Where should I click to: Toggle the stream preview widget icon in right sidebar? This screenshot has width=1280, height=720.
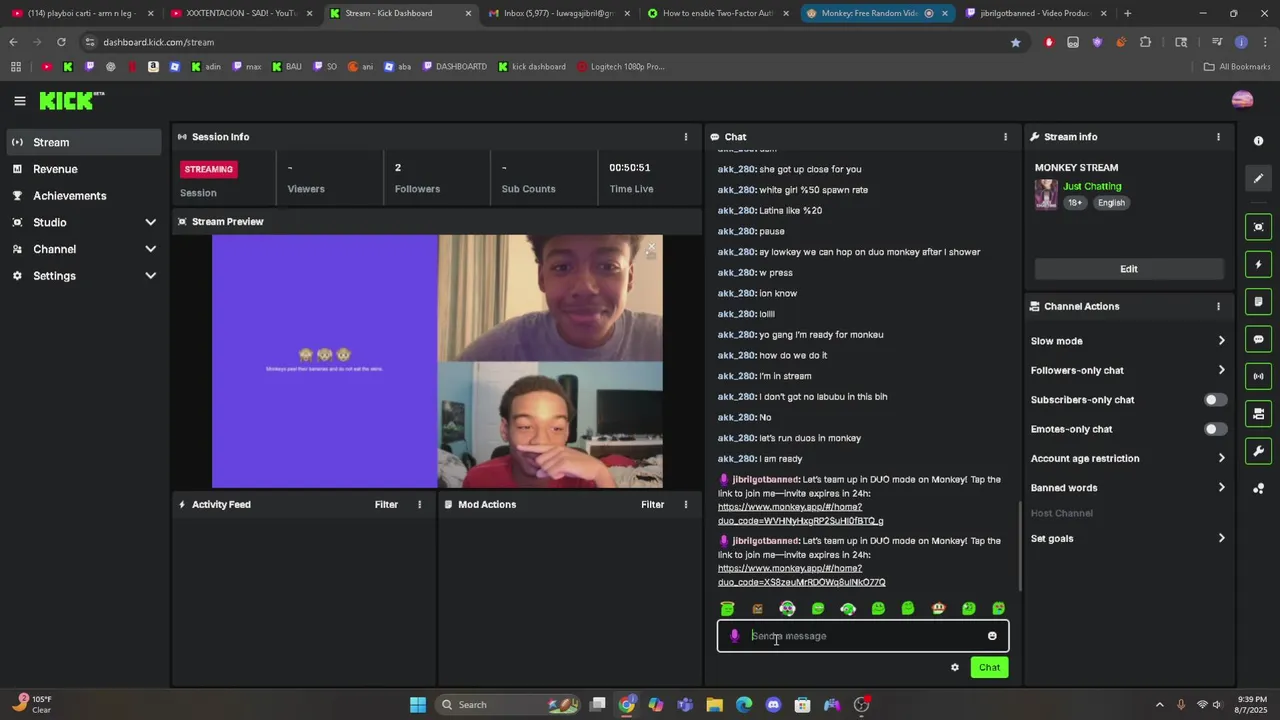pyautogui.click(x=1259, y=227)
